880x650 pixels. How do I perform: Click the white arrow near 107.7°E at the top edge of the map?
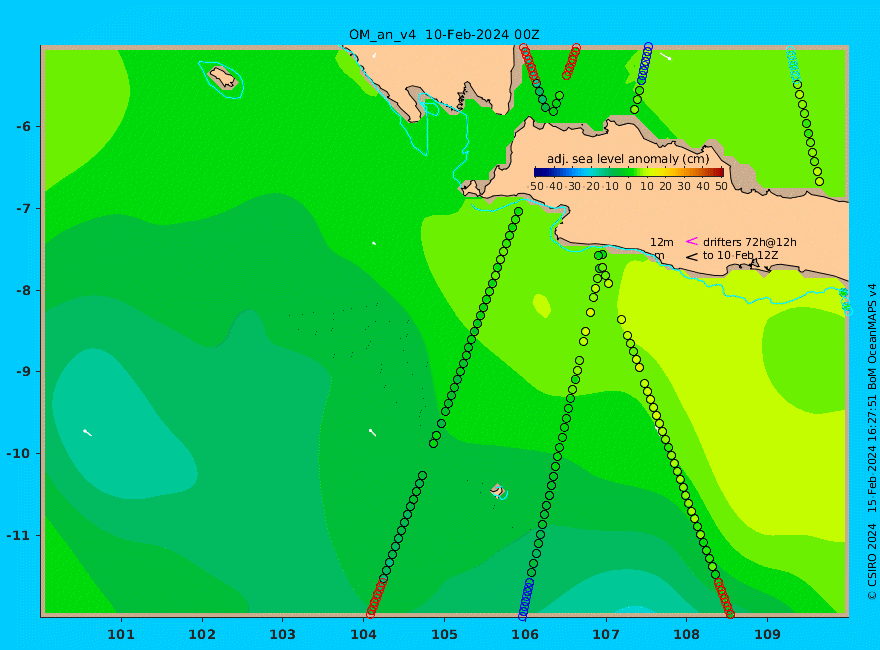click(665, 56)
